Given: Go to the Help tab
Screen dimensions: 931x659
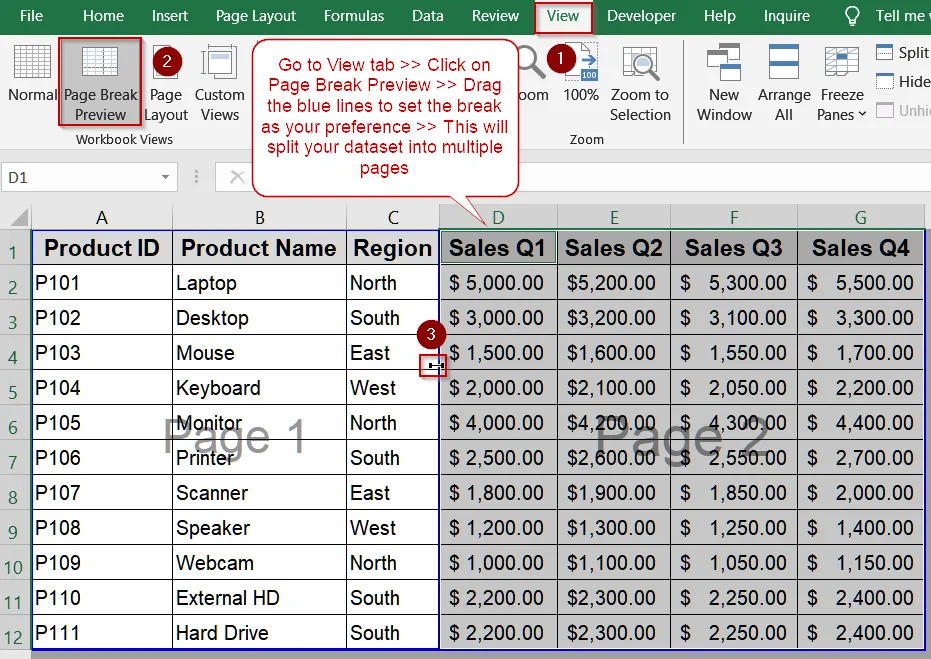Looking at the screenshot, I should (720, 16).
